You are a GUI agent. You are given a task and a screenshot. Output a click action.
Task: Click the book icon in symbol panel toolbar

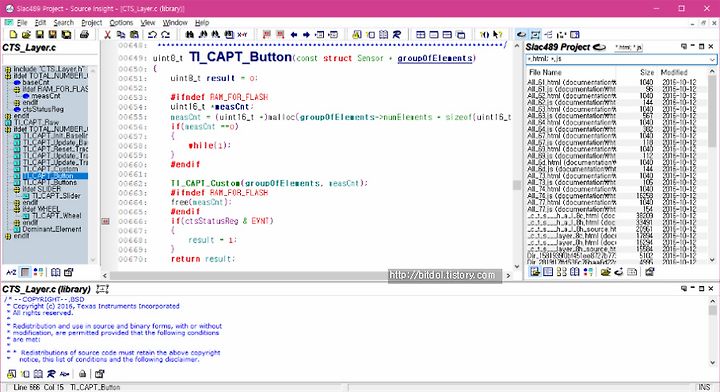[x=56, y=272]
